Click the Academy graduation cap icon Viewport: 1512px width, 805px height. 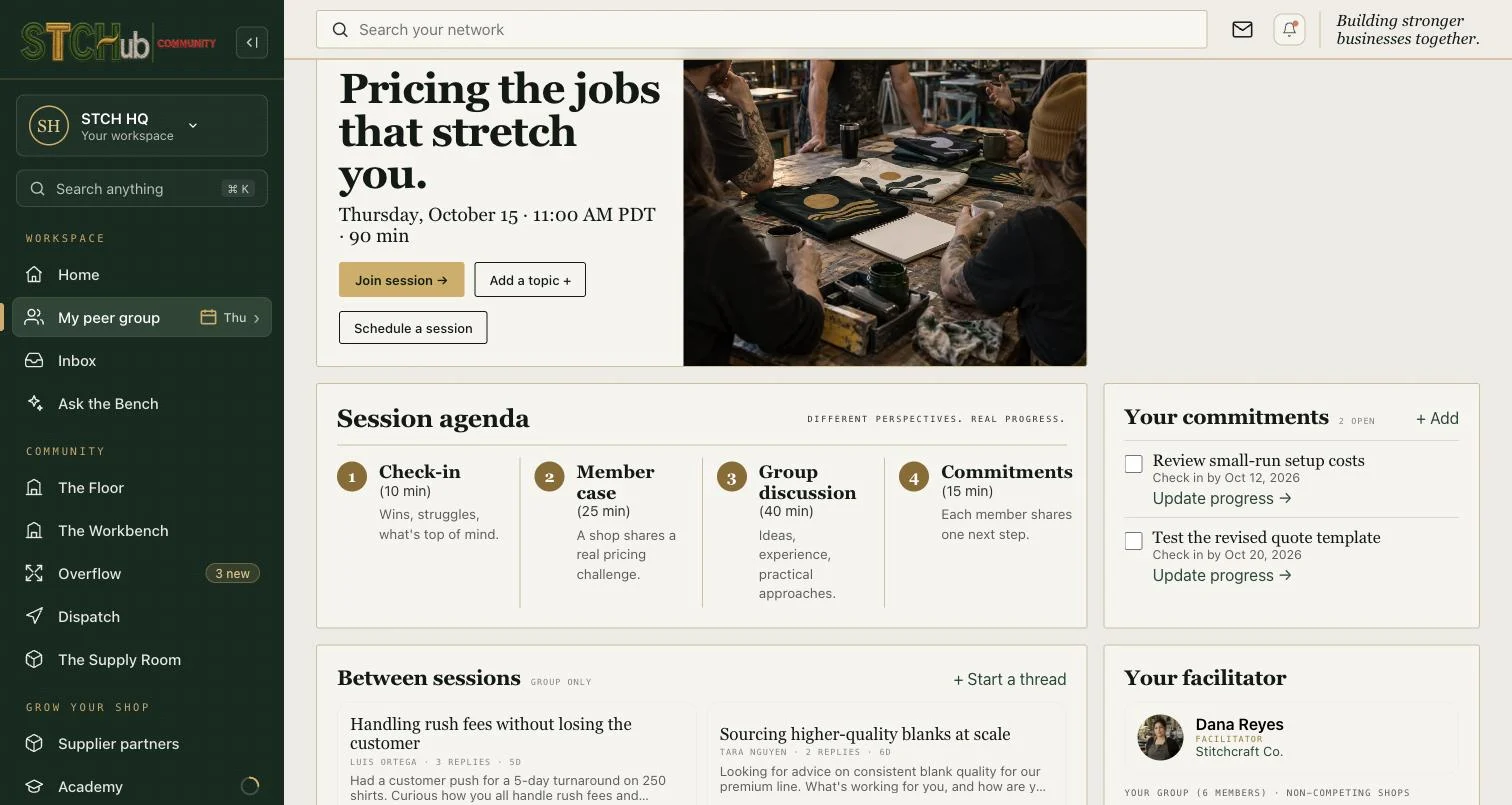(x=35, y=786)
